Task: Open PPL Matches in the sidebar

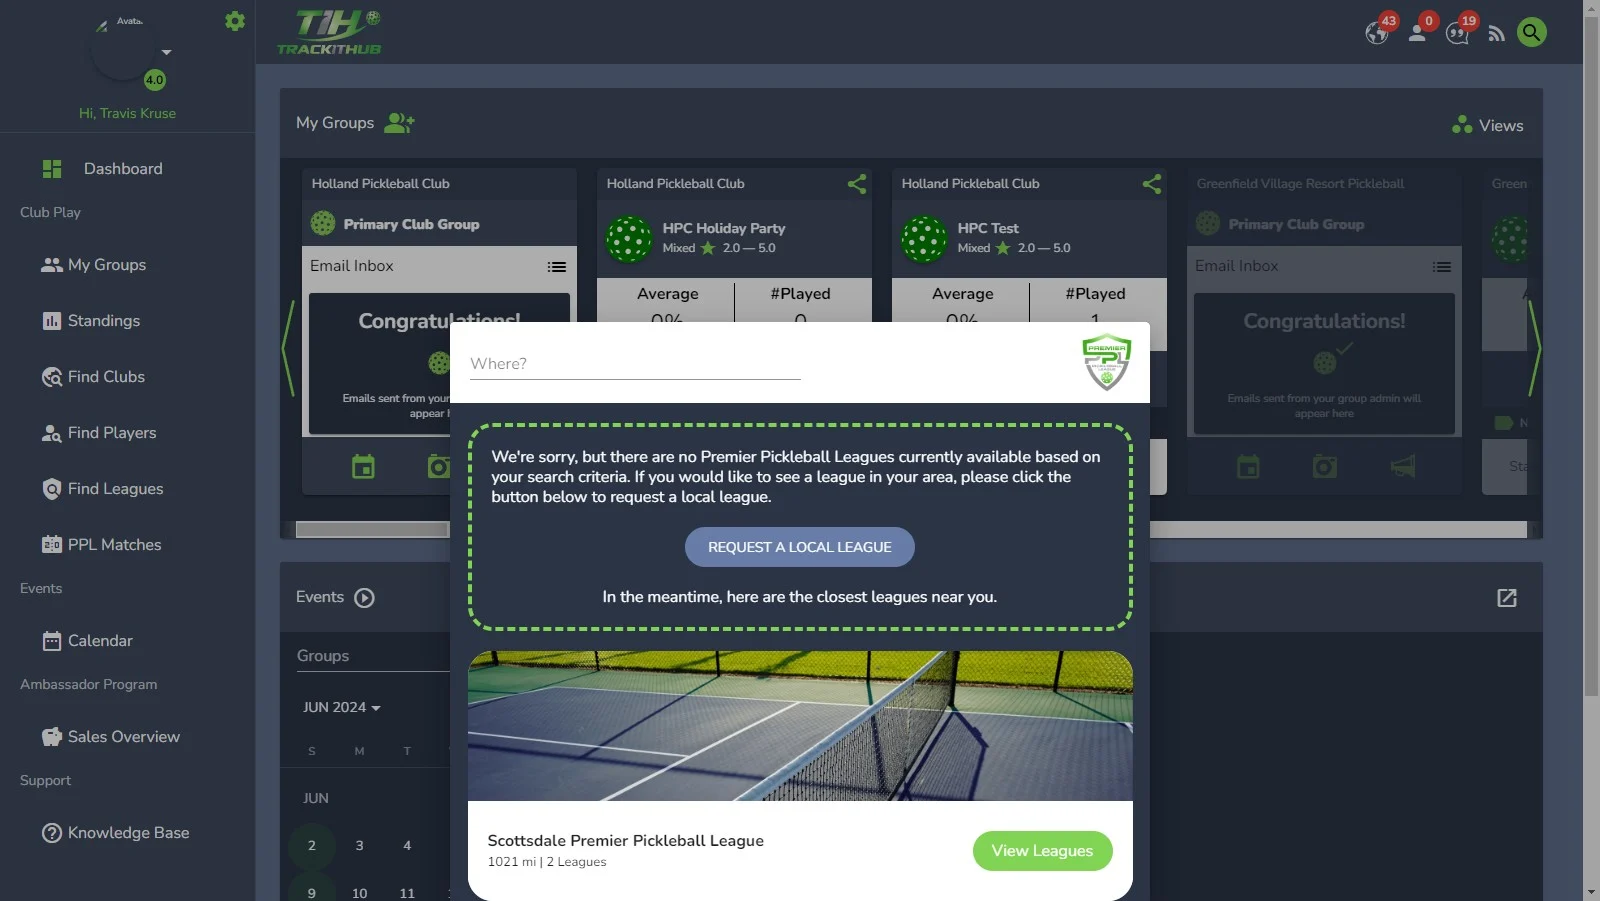Action: pos(101,545)
